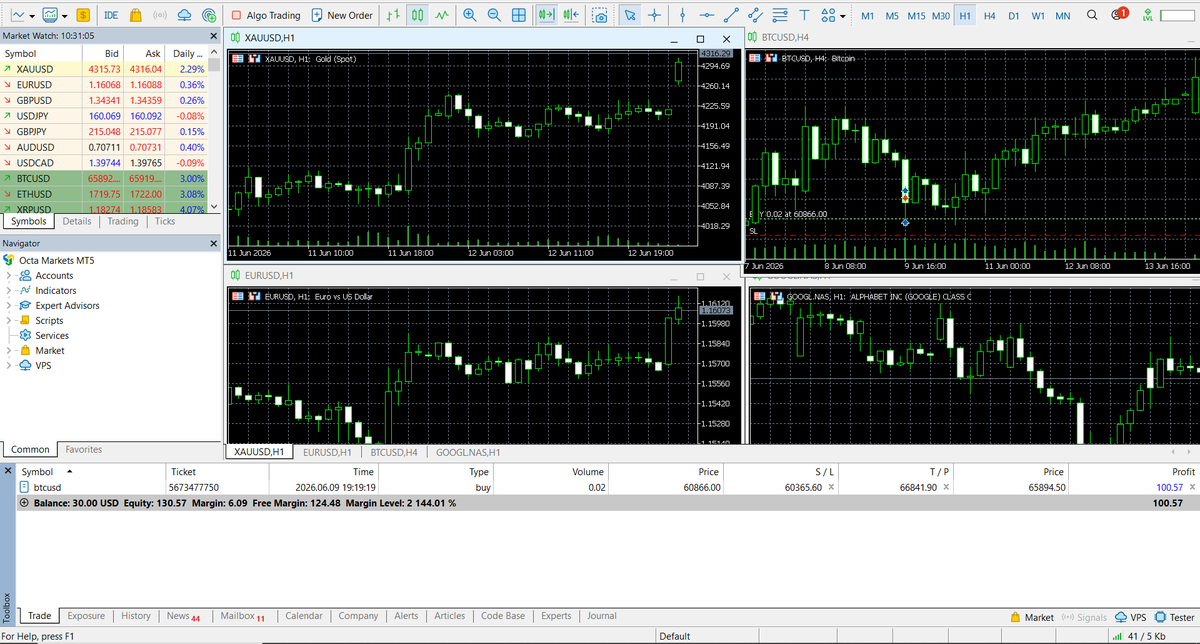This screenshot has width=1200, height=644.
Task: Set the timeframe to H4
Action: [989, 16]
